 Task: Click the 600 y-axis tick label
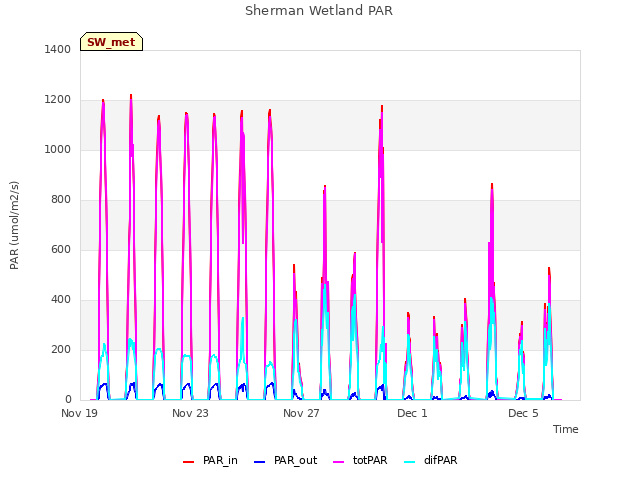click(61, 249)
